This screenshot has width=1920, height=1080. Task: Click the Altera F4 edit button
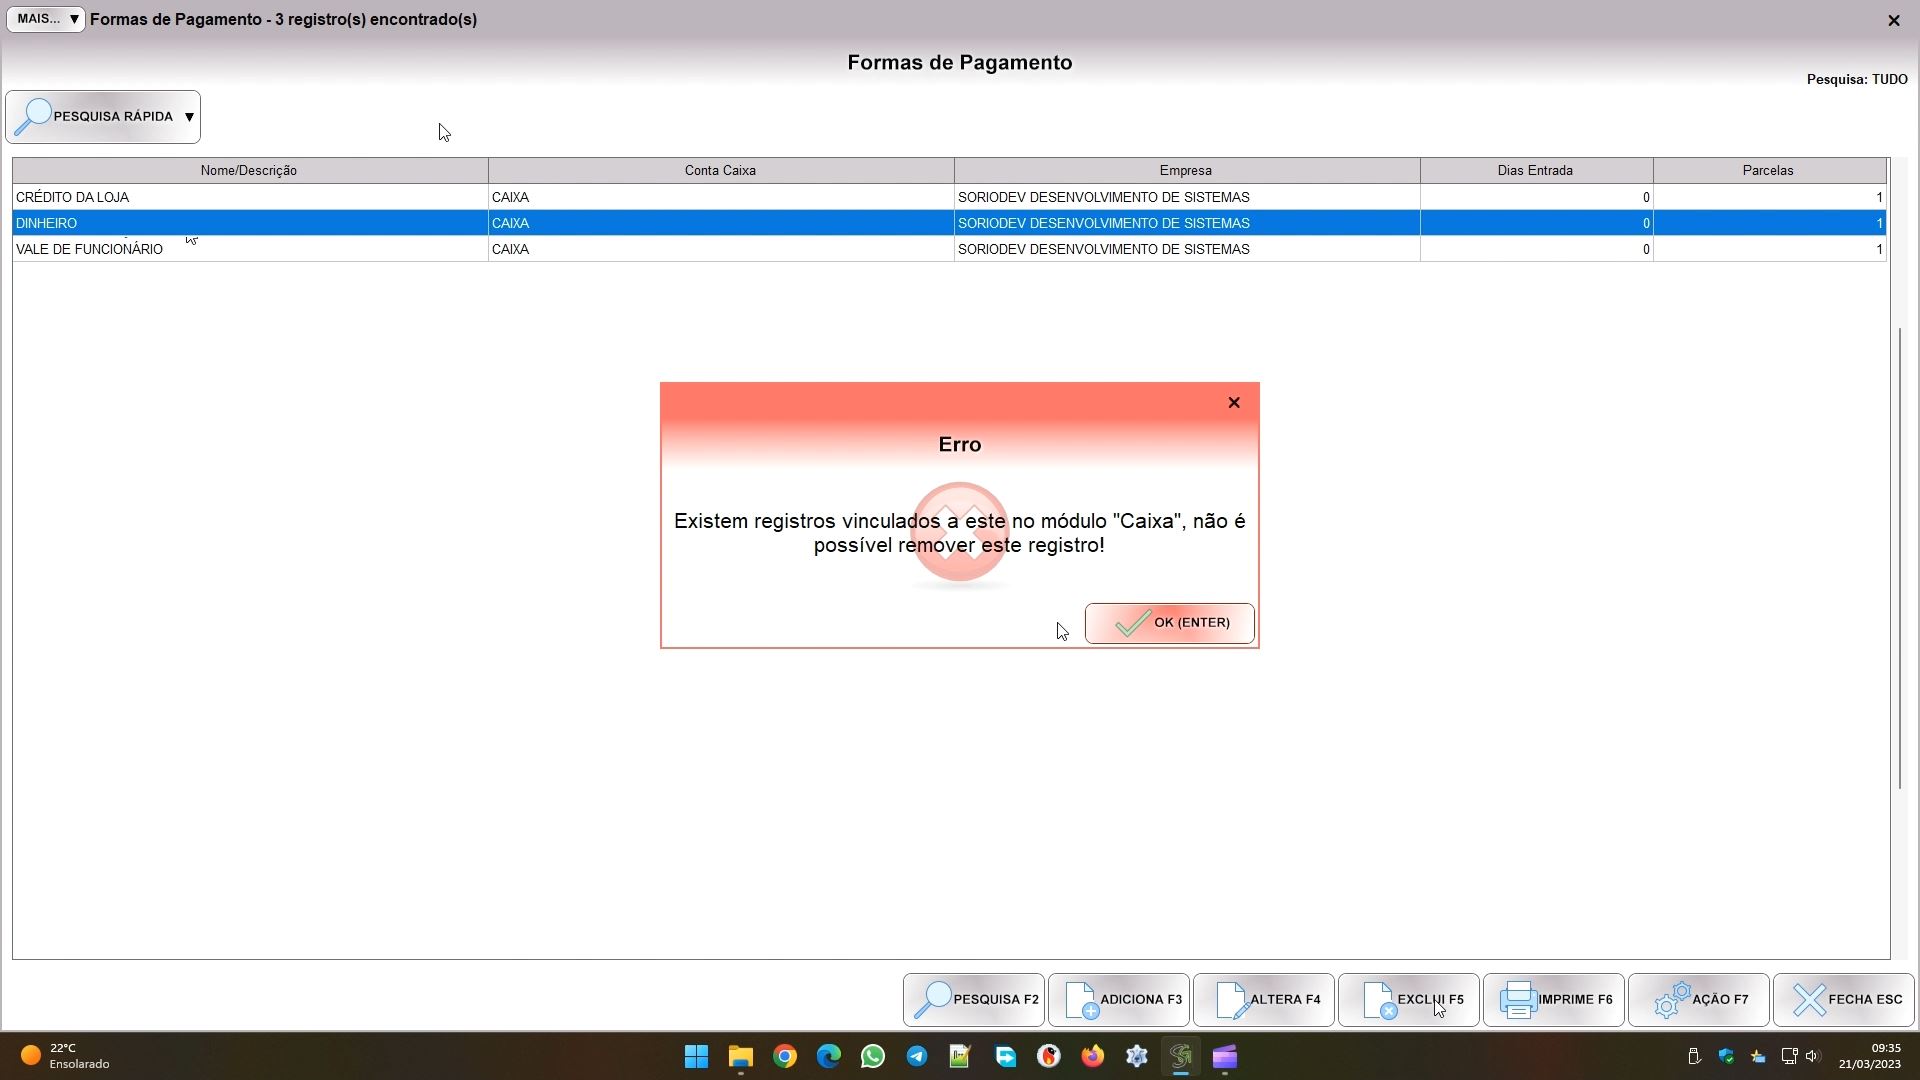(x=1263, y=999)
